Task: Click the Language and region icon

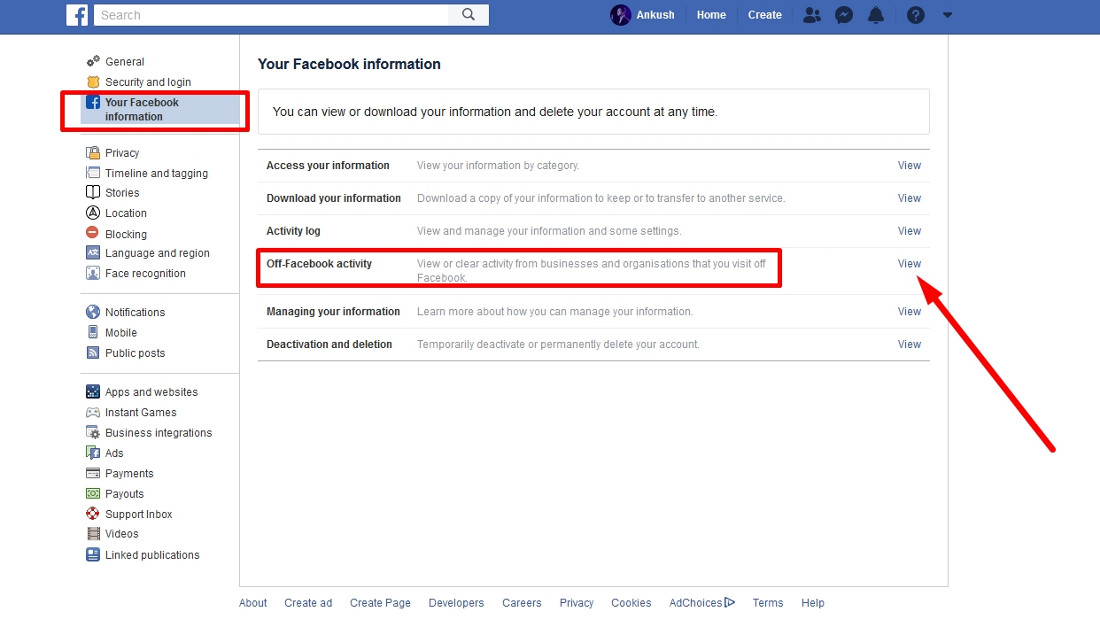Action: [x=93, y=252]
